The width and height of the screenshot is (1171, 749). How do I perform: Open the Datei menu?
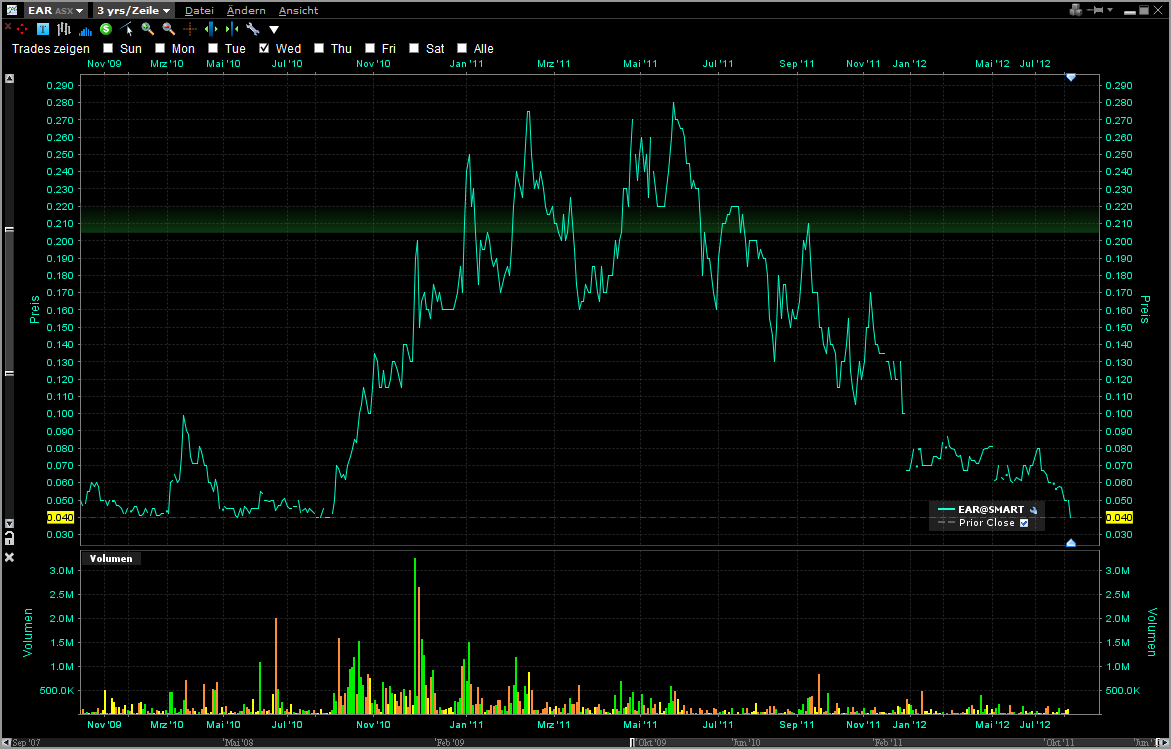coord(199,10)
